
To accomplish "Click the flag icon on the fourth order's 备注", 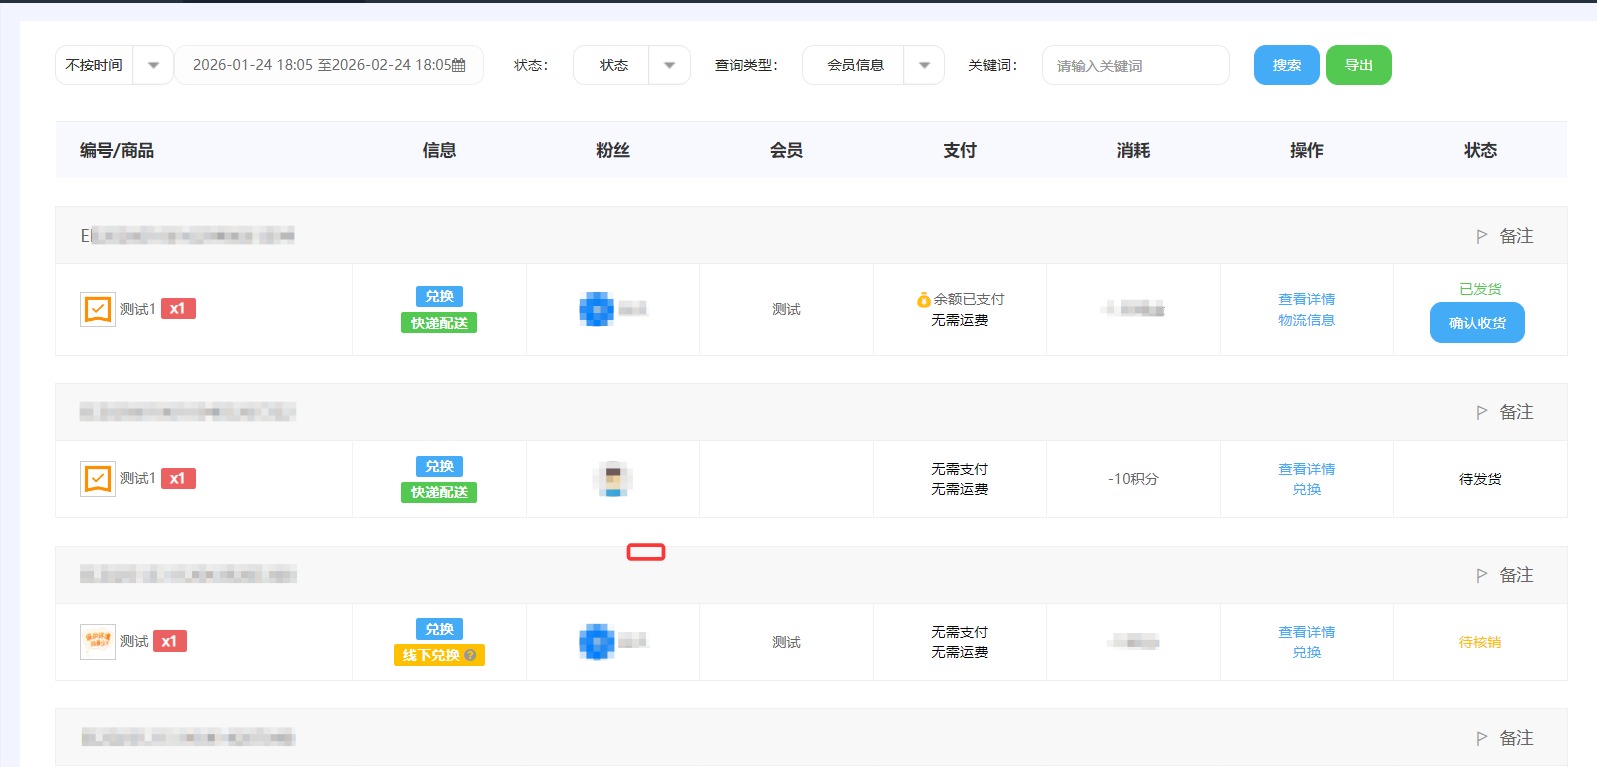I will pyautogui.click(x=1482, y=739).
